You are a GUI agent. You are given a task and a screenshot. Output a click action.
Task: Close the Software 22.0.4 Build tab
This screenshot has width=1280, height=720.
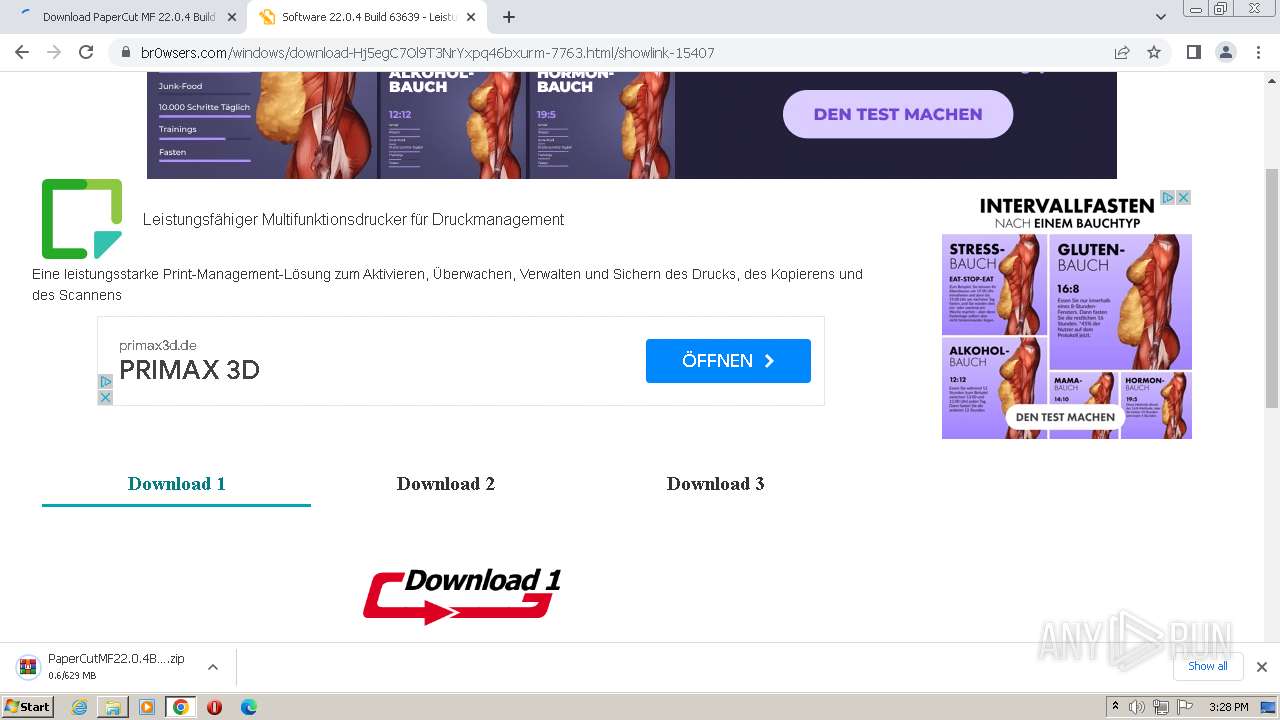coord(471,17)
